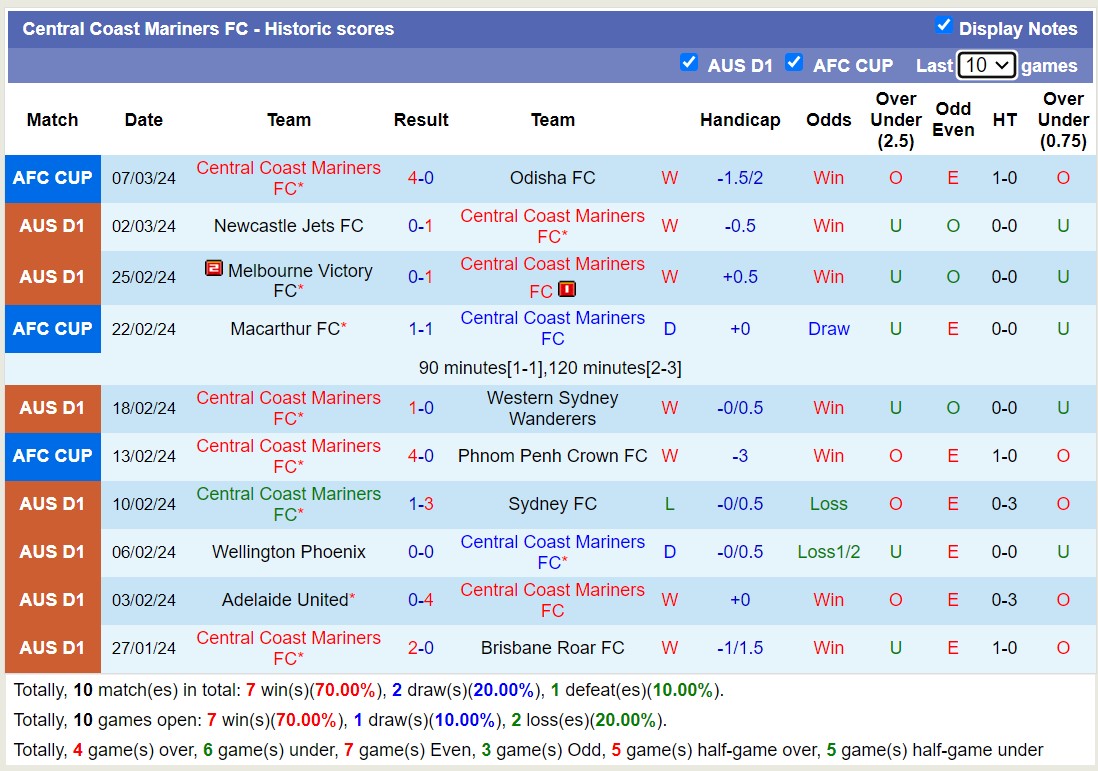Viewport: 1098px width, 771px height.
Task: Select the AUS D1 badge in Newcastle Jets row
Action: 52,226
